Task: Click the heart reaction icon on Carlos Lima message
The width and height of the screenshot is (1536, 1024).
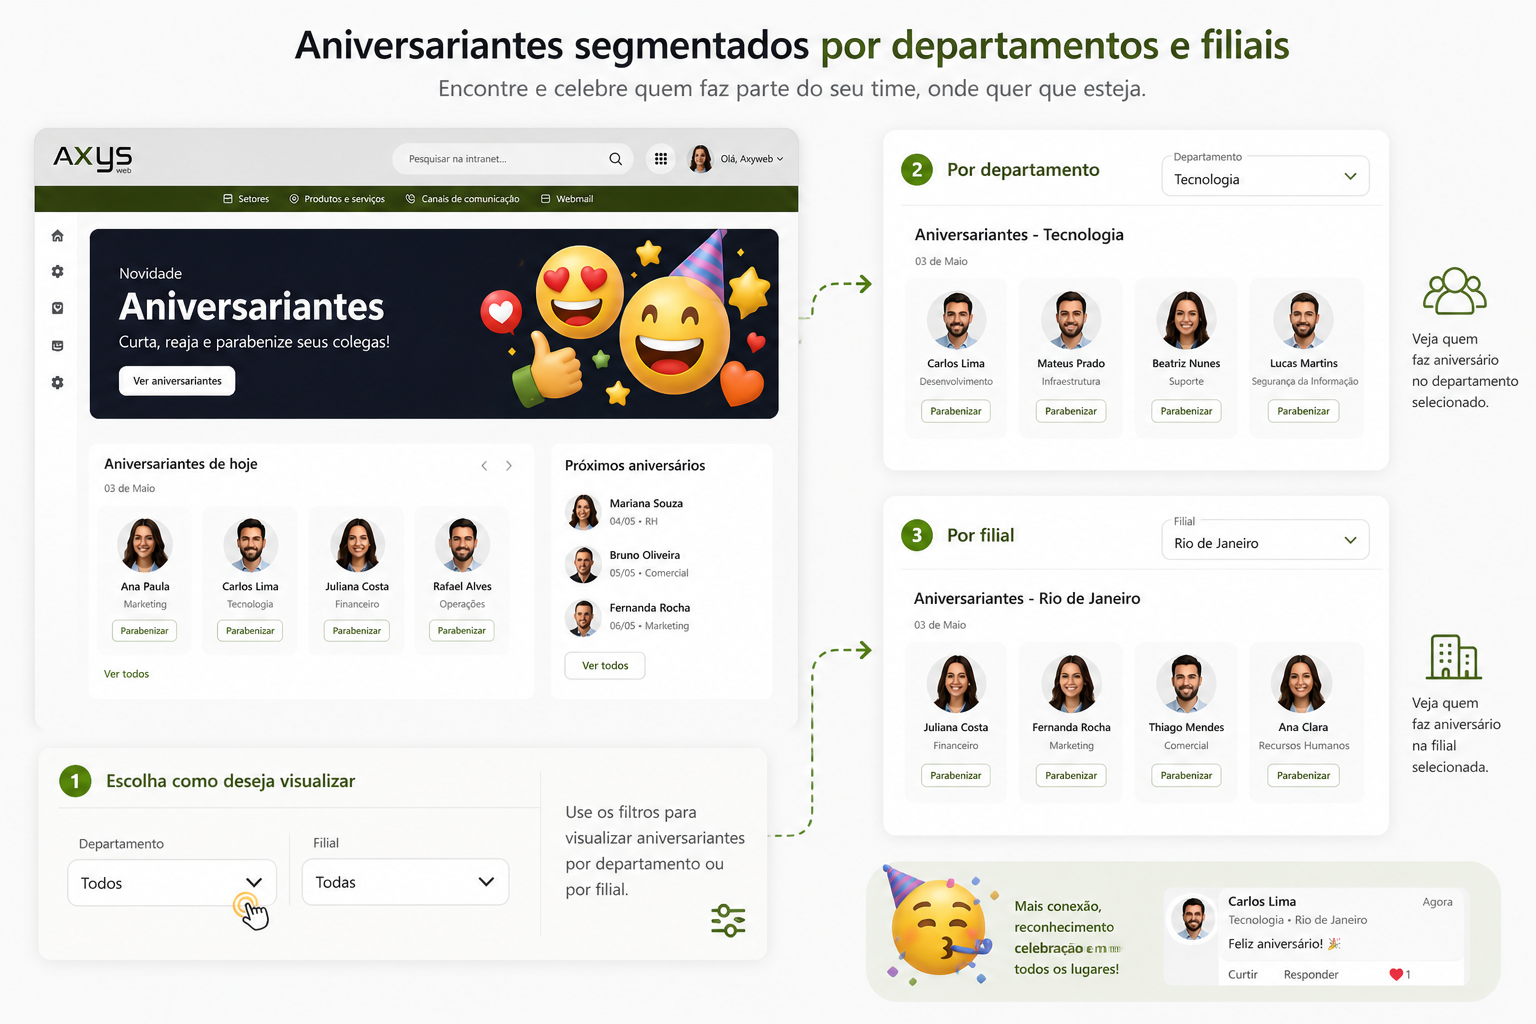Action: click(x=1396, y=974)
